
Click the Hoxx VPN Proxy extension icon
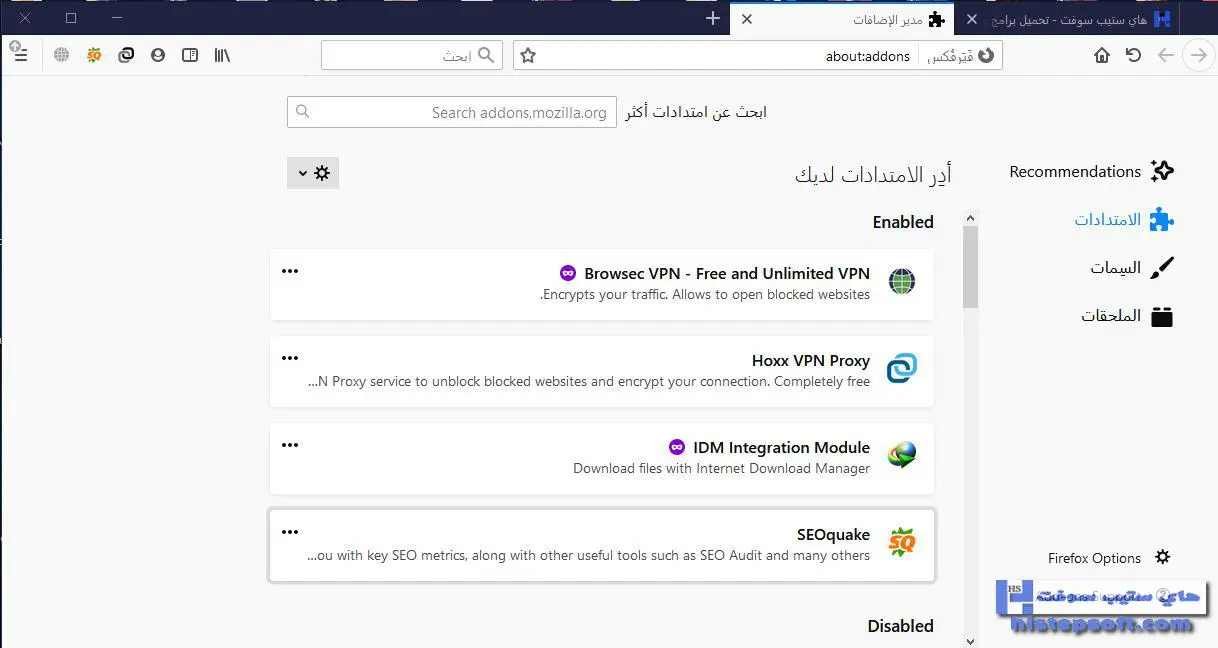[x=902, y=369]
